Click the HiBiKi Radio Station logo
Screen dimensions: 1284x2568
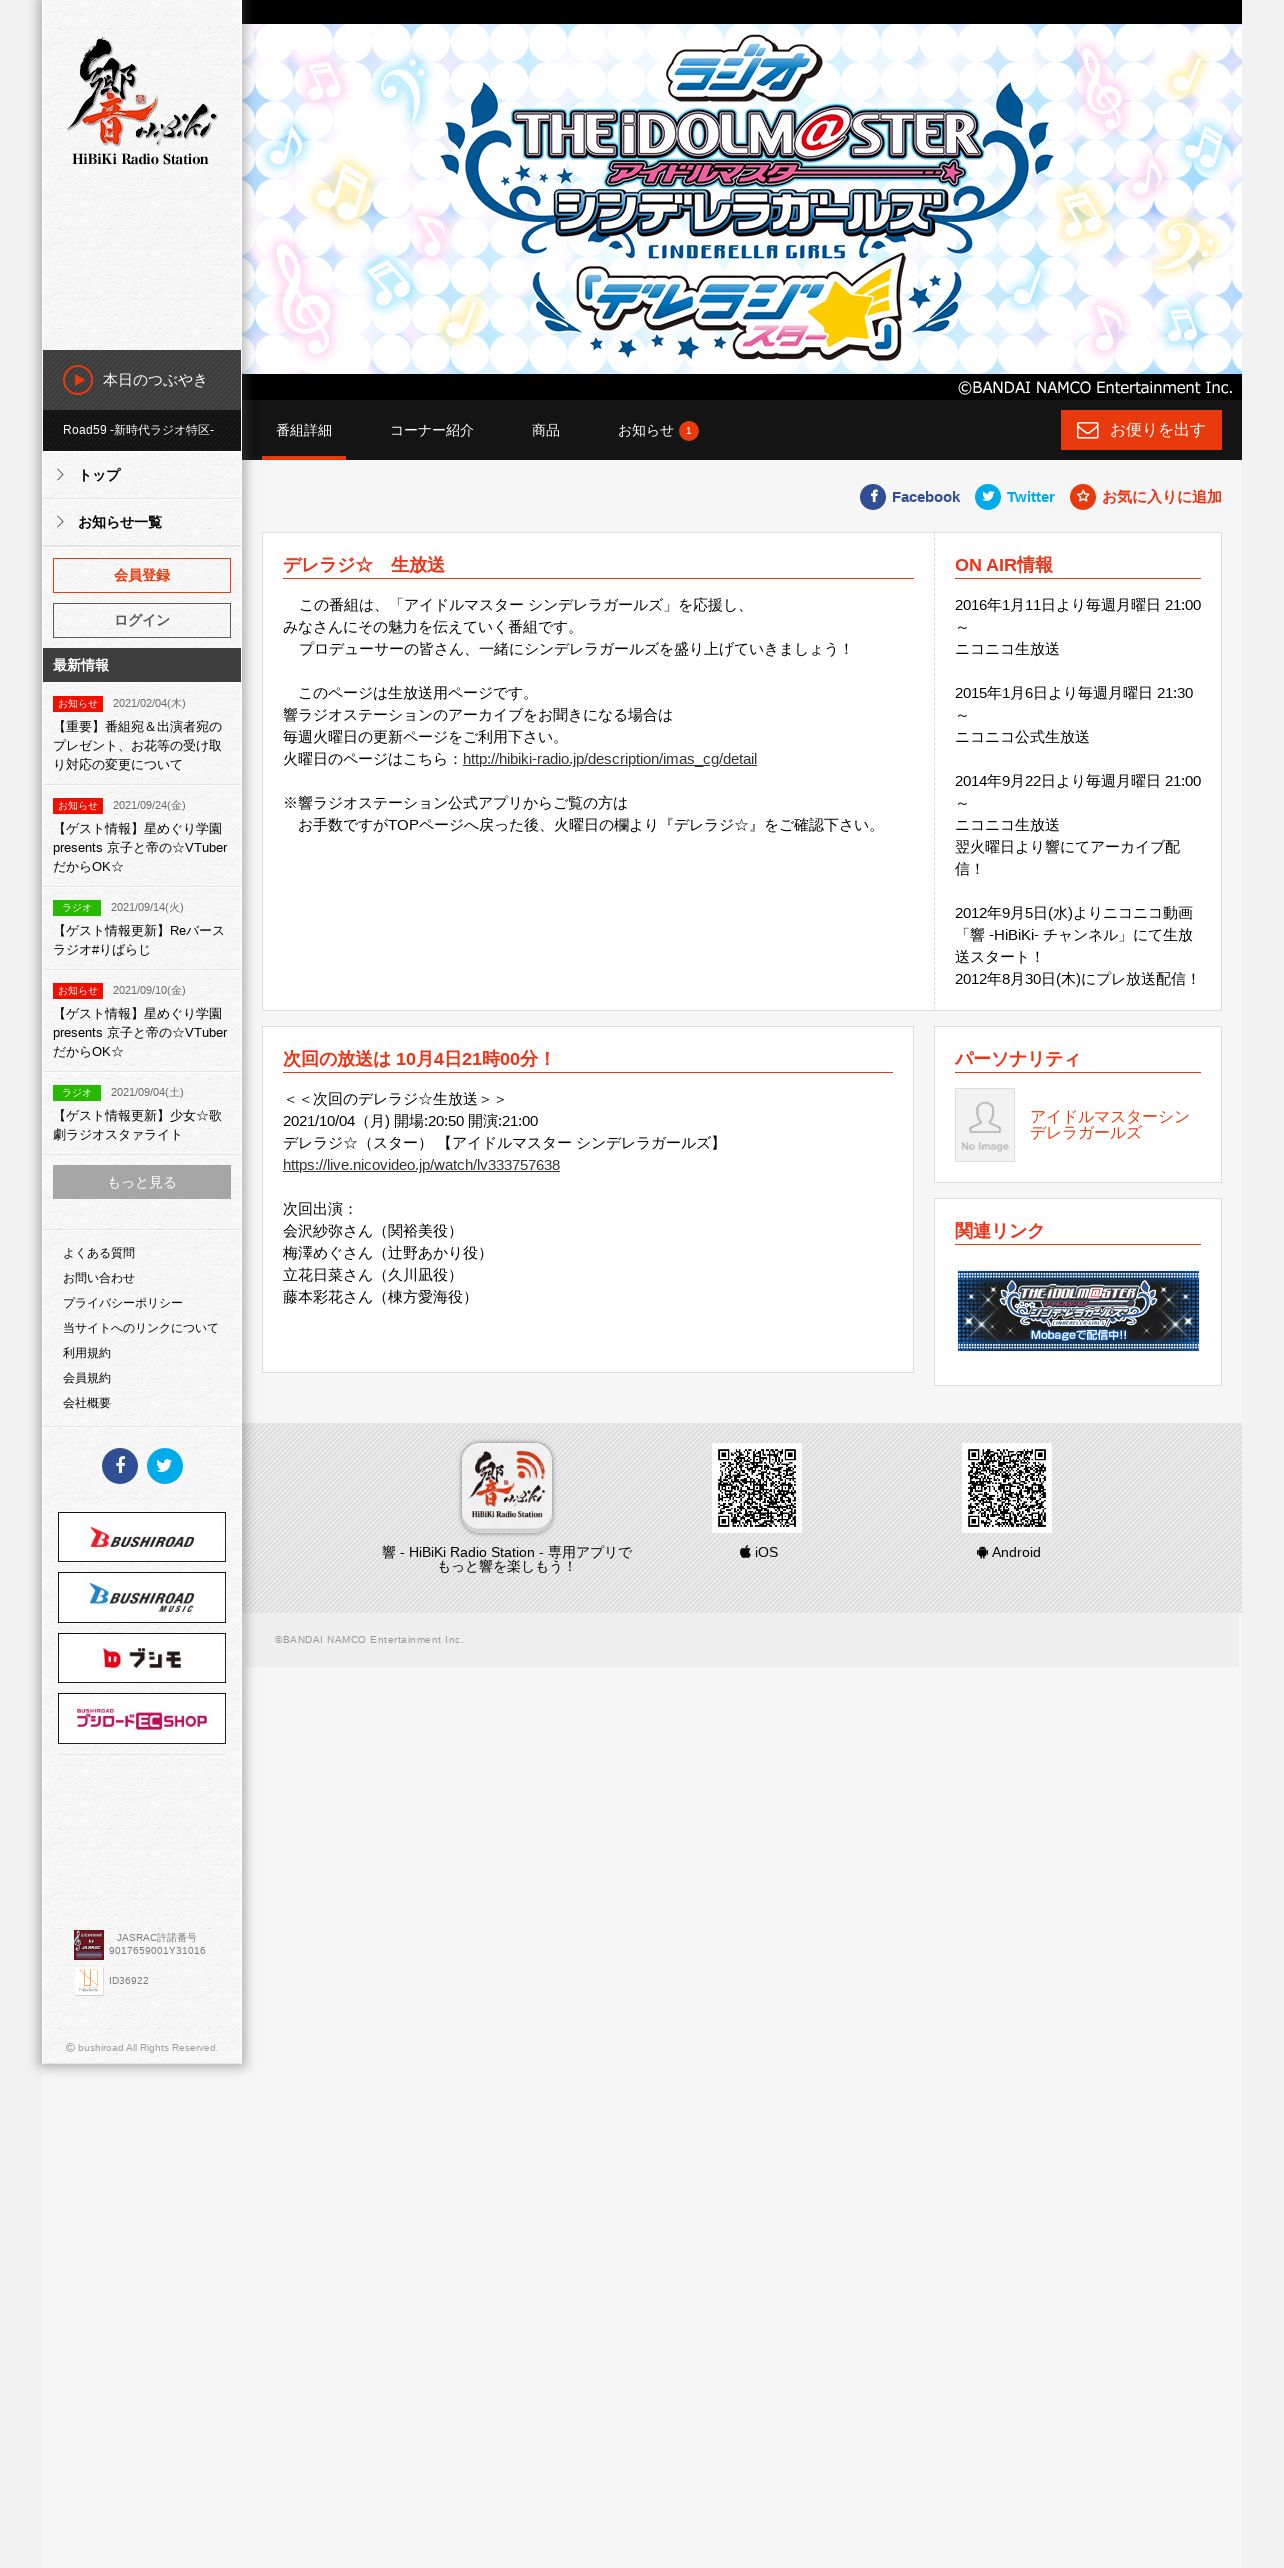click(x=141, y=101)
